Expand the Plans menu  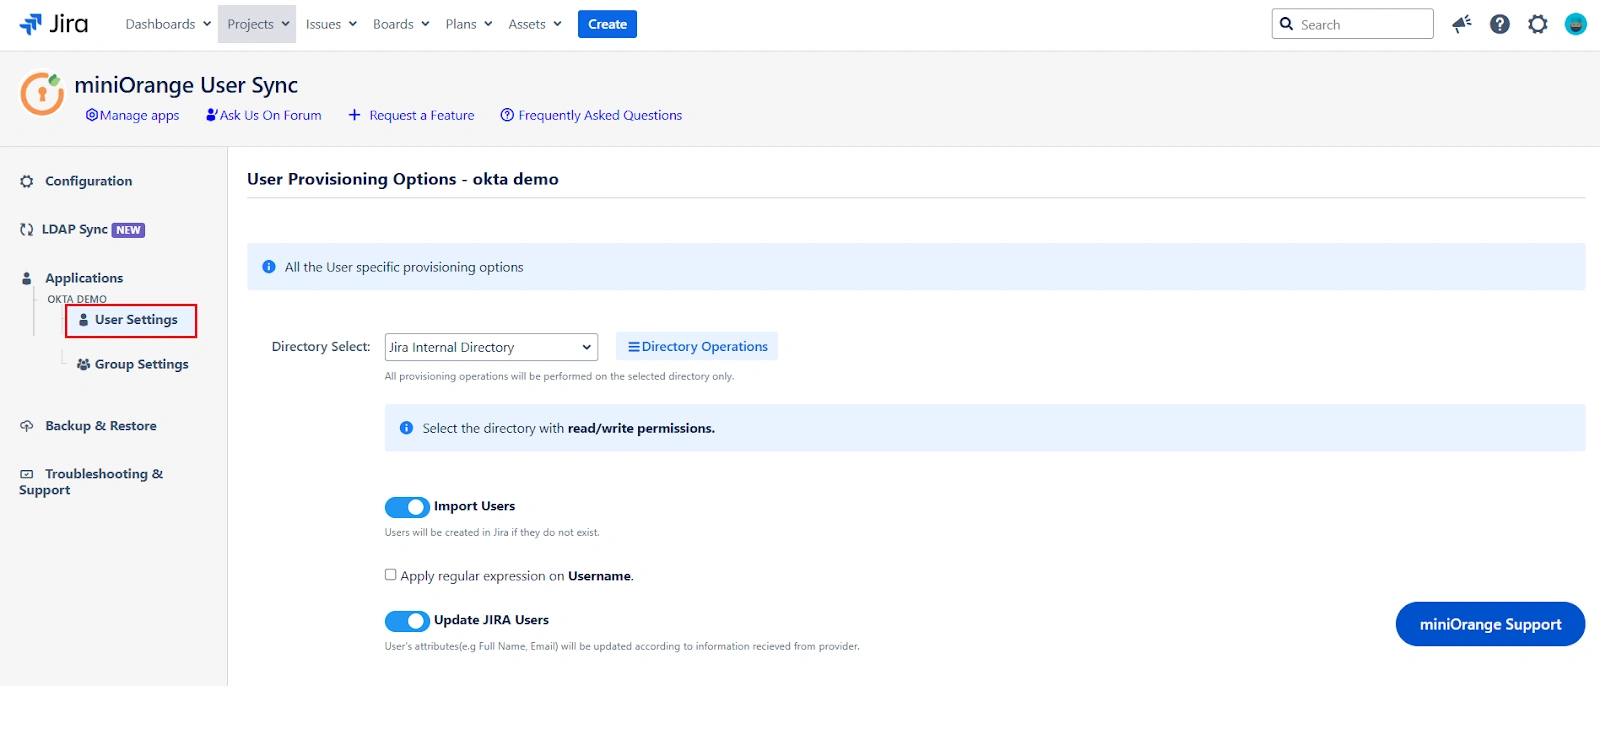(x=469, y=24)
